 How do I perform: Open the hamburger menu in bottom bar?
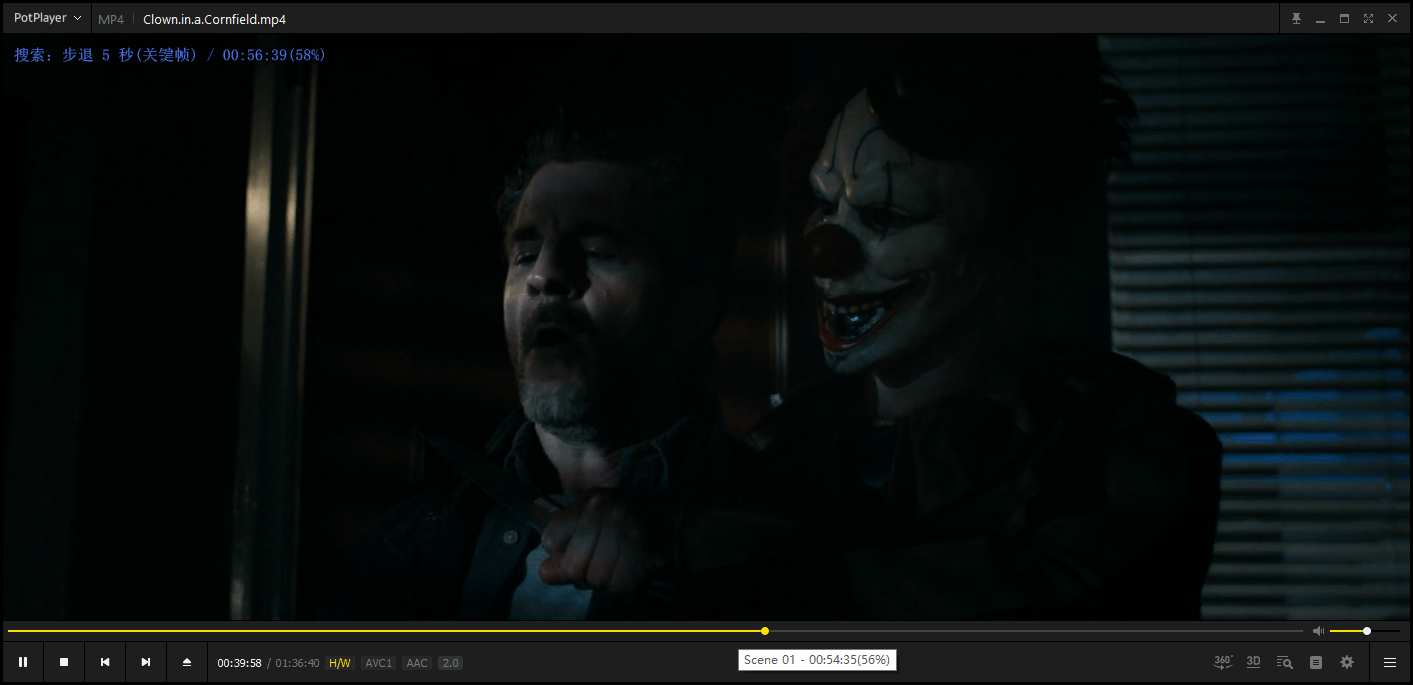[1390, 662]
